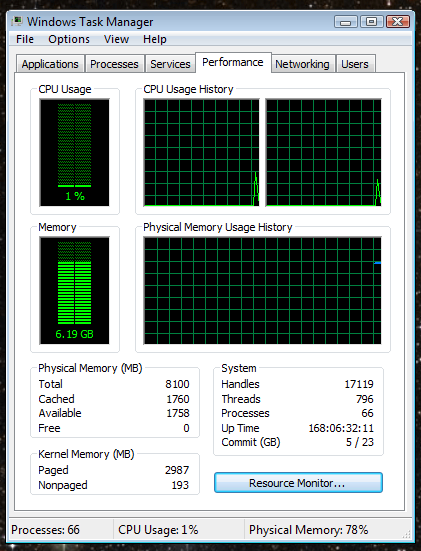Viewport: 421px width, 551px height.
Task: Click the Task Manager title bar icon
Action: (x=17, y=22)
